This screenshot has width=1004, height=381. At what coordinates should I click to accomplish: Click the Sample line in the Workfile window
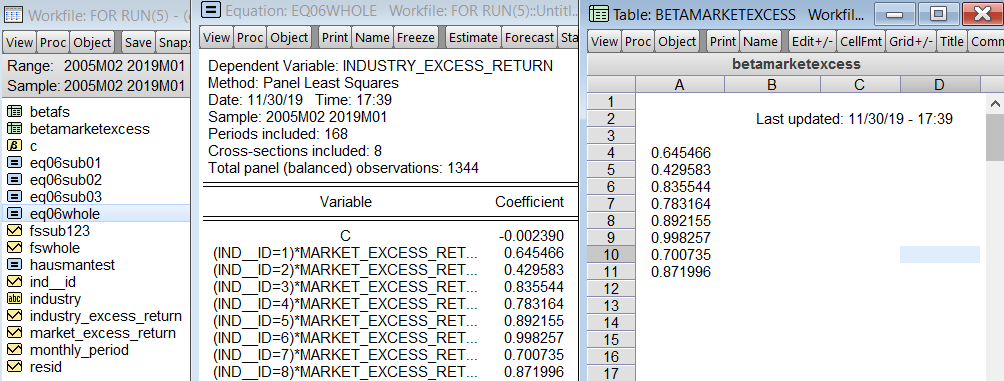click(96, 85)
